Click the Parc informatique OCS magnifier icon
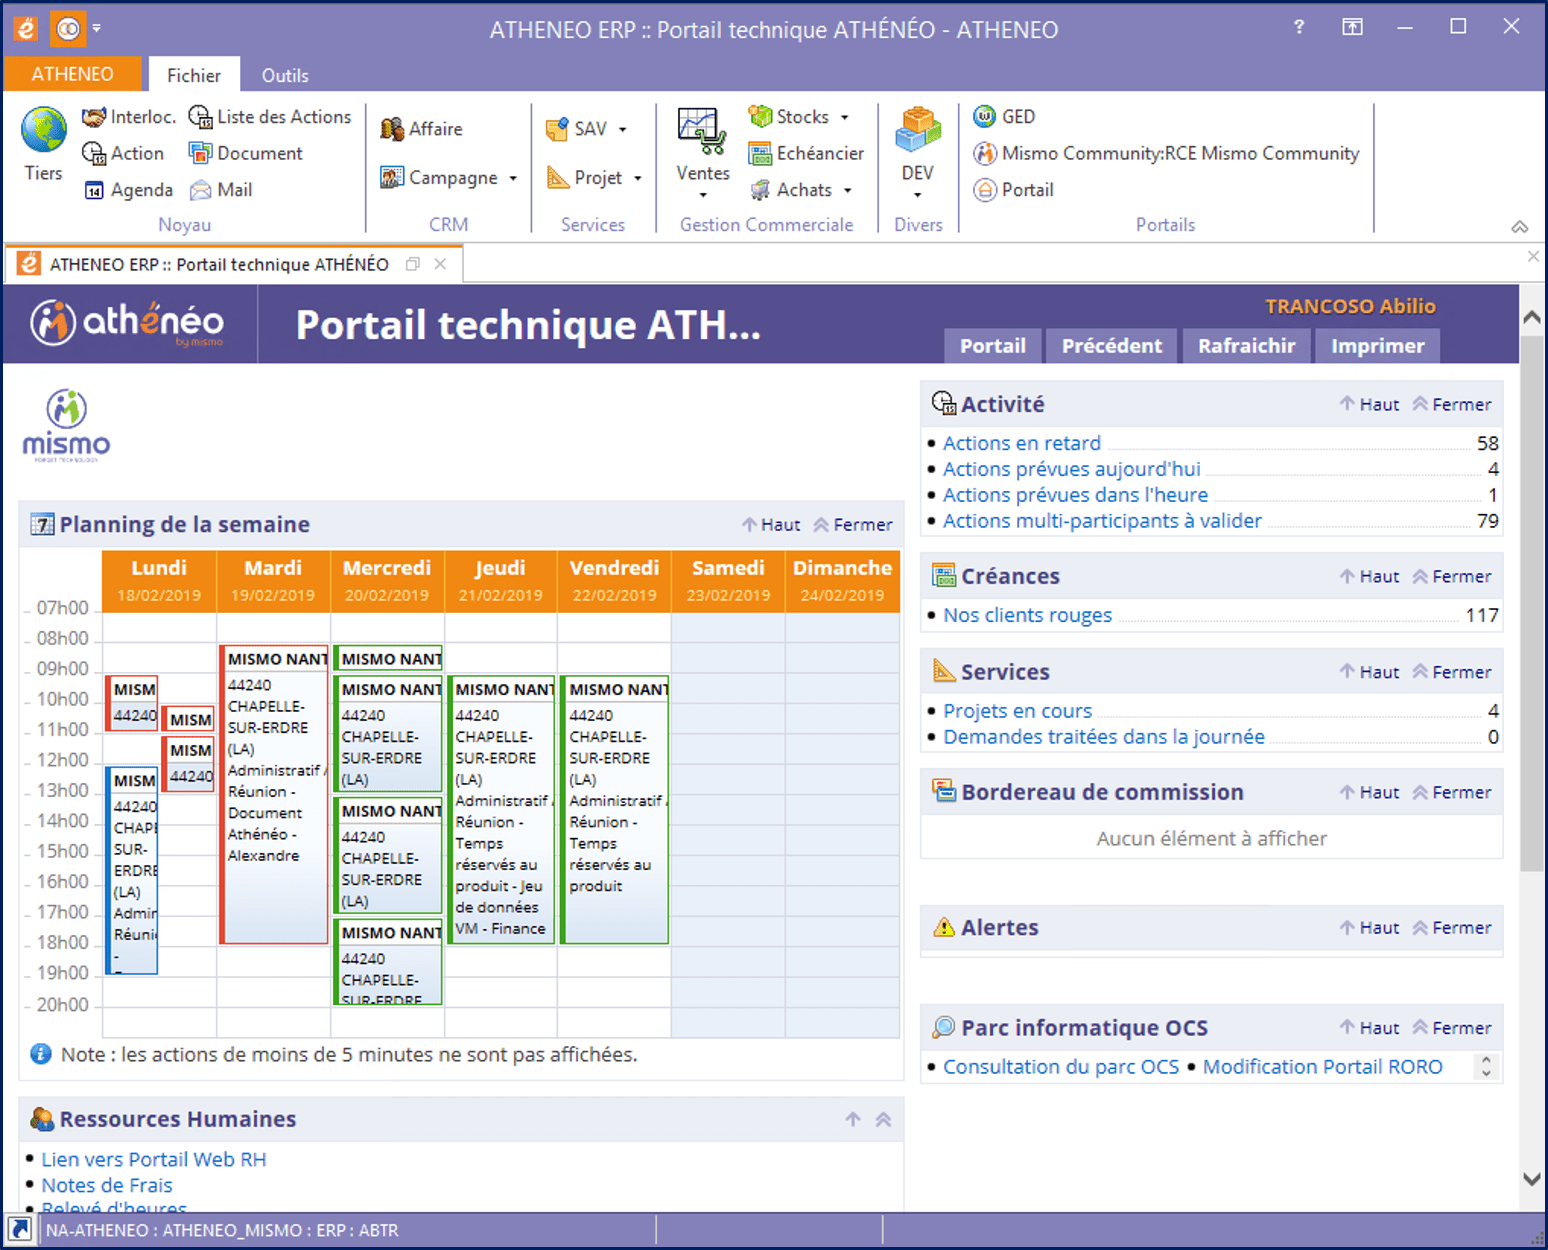This screenshot has height=1250, width=1548. point(943,1027)
